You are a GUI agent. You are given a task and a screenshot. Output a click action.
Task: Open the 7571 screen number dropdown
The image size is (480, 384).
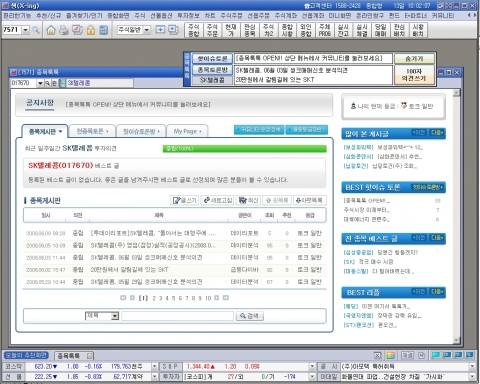[26, 30]
